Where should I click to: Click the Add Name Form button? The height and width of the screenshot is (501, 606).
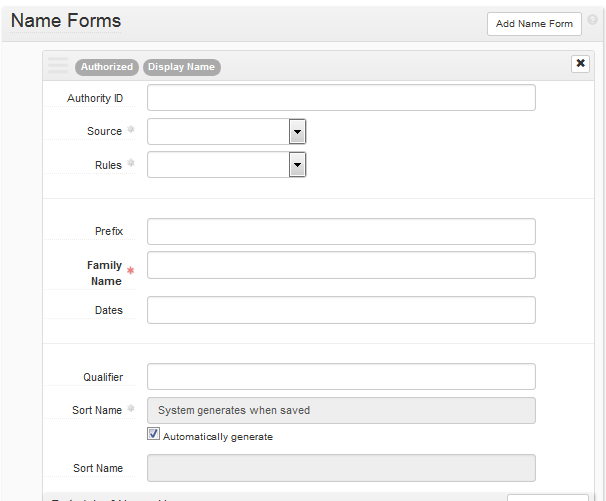click(x=534, y=24)
